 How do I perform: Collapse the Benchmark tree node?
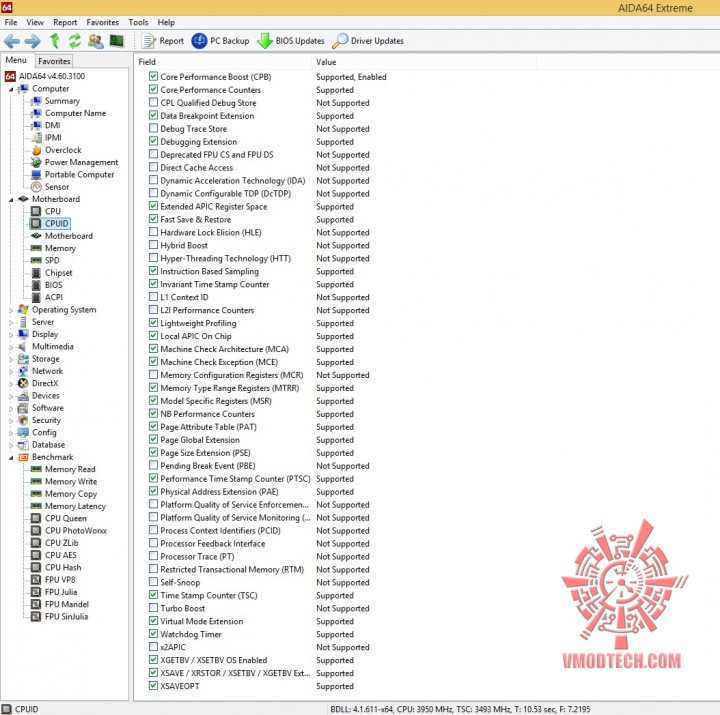pyautogui.click(x=11, y=458)
